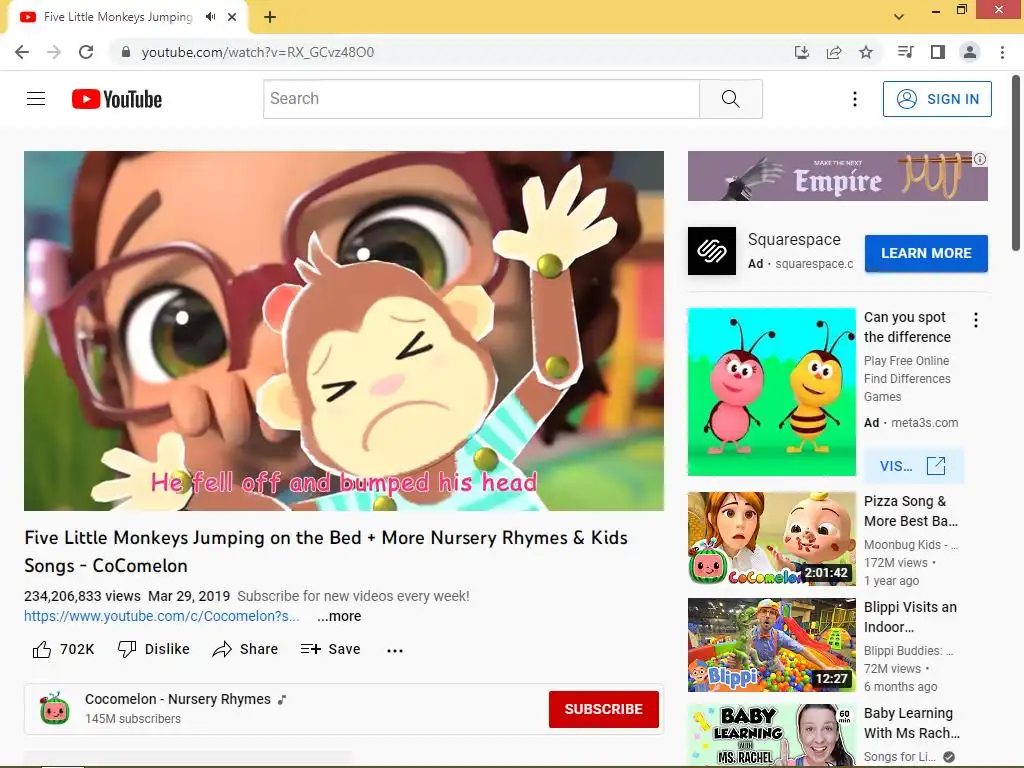
Task: Click the share page icon in address bar
Action: pyautogui.click(x=834, y=52)
